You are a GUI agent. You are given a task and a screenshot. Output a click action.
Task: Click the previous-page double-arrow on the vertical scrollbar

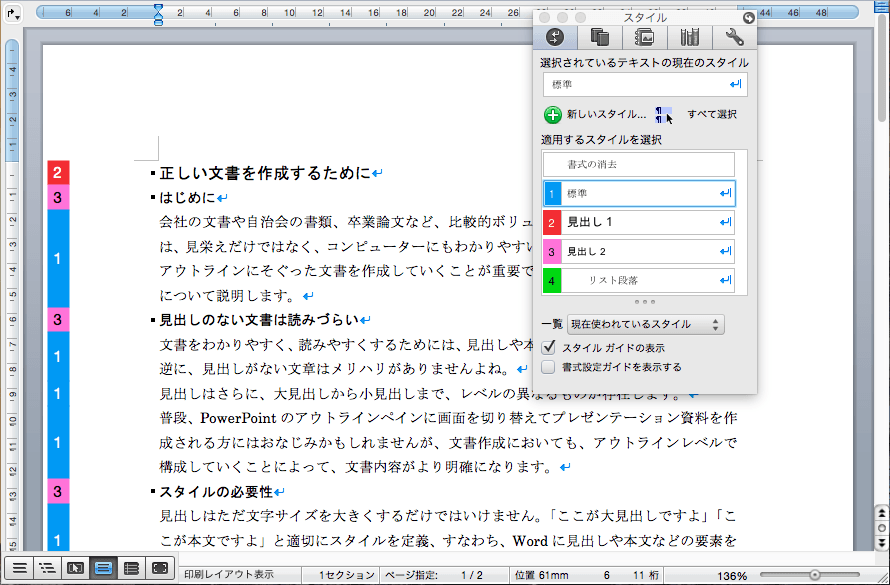coord(881,513)
